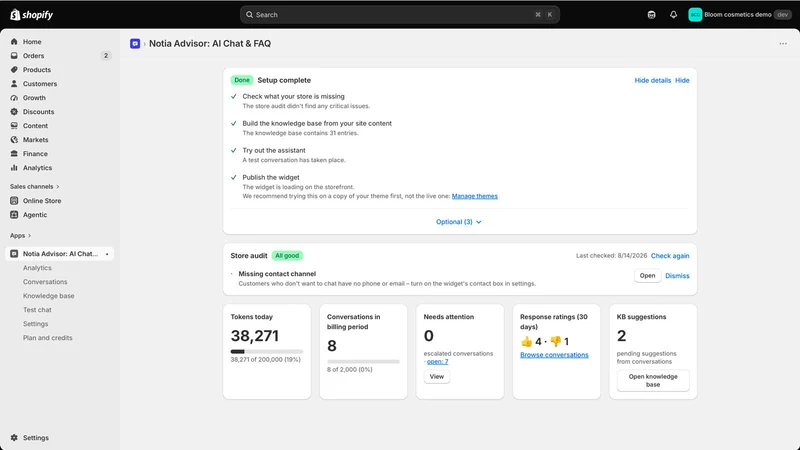Expand the Optional (3) section
Image resolution: width=800 pixels, height=450 pixels.
tap(459, 222)
